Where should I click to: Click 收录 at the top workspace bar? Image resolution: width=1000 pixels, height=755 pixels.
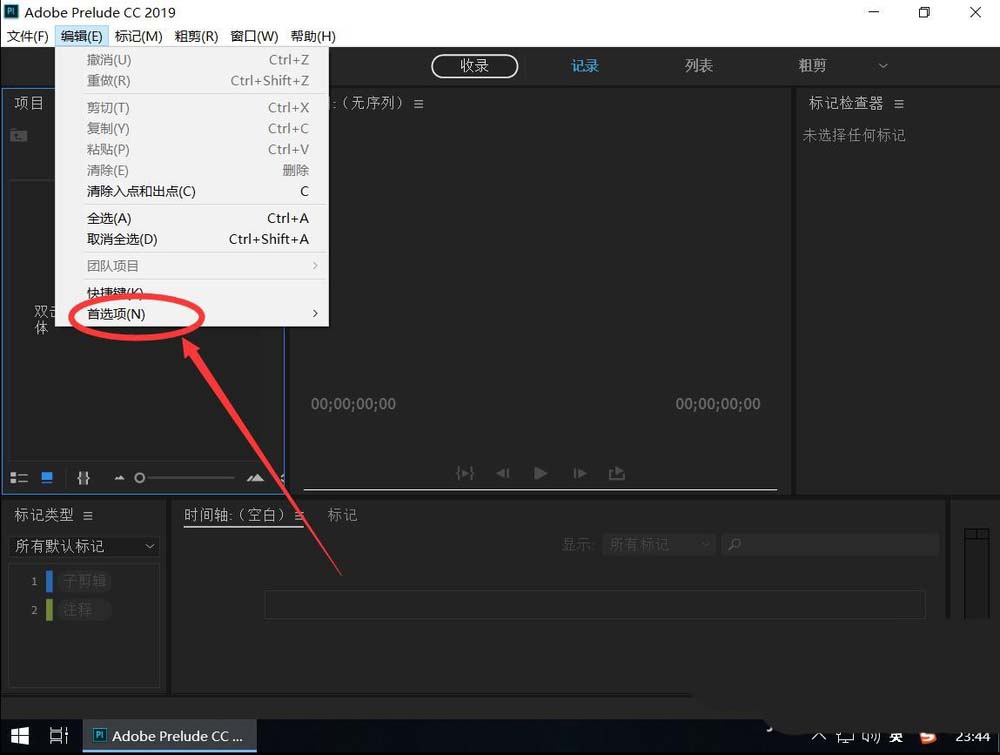point(474,65)
